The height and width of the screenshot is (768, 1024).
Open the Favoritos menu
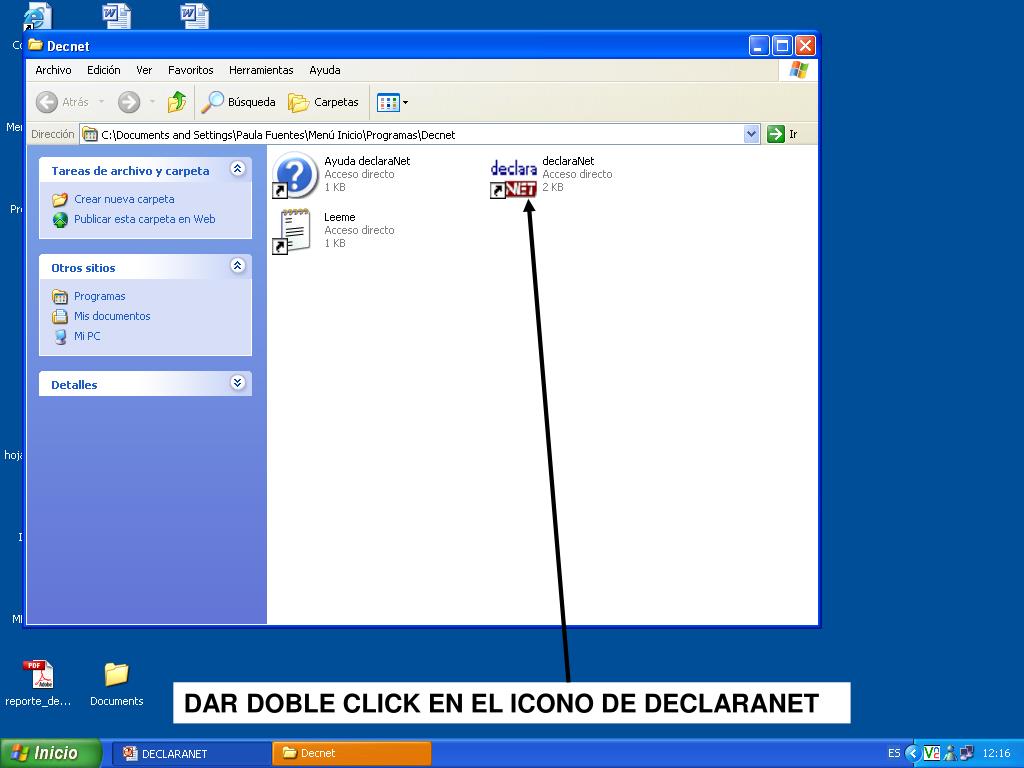(x=191, y=70)
